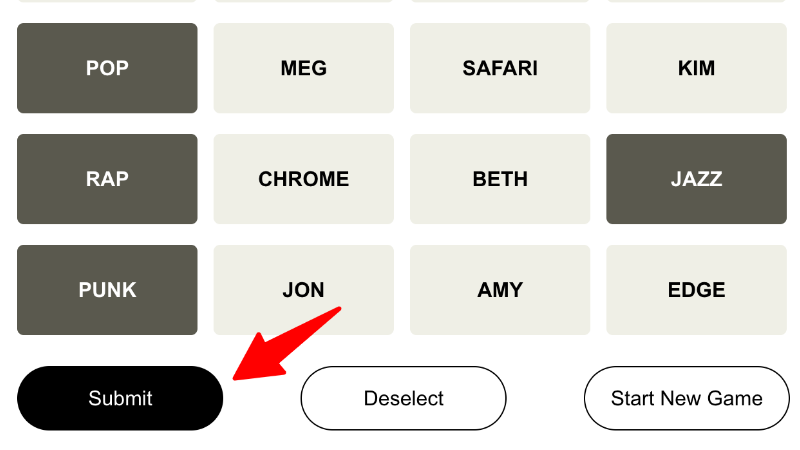Tap the BETH tile
800x450 pixels.
pyautogui.click(x=500, y=179)
